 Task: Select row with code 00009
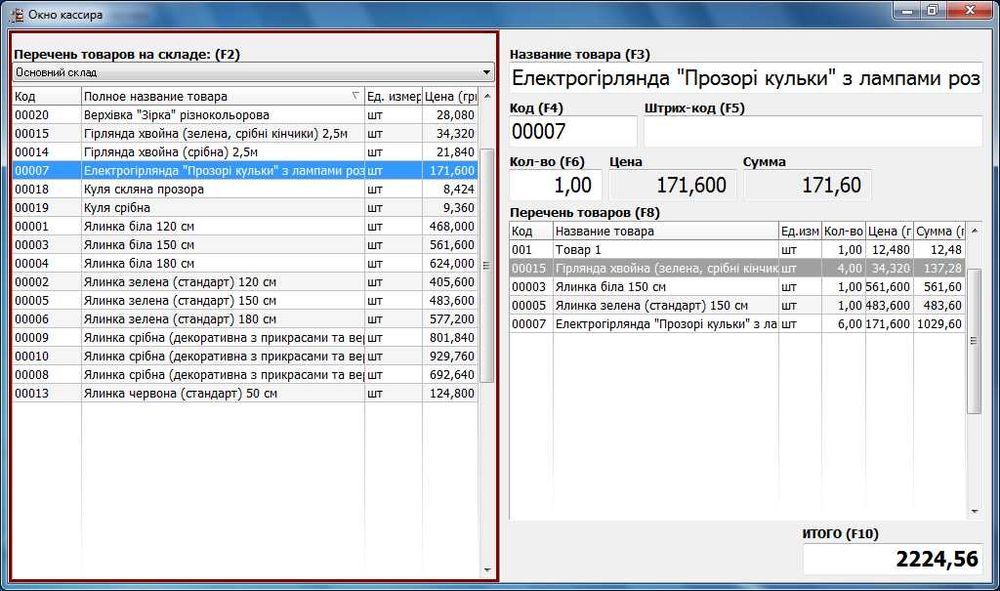point(245,337)
